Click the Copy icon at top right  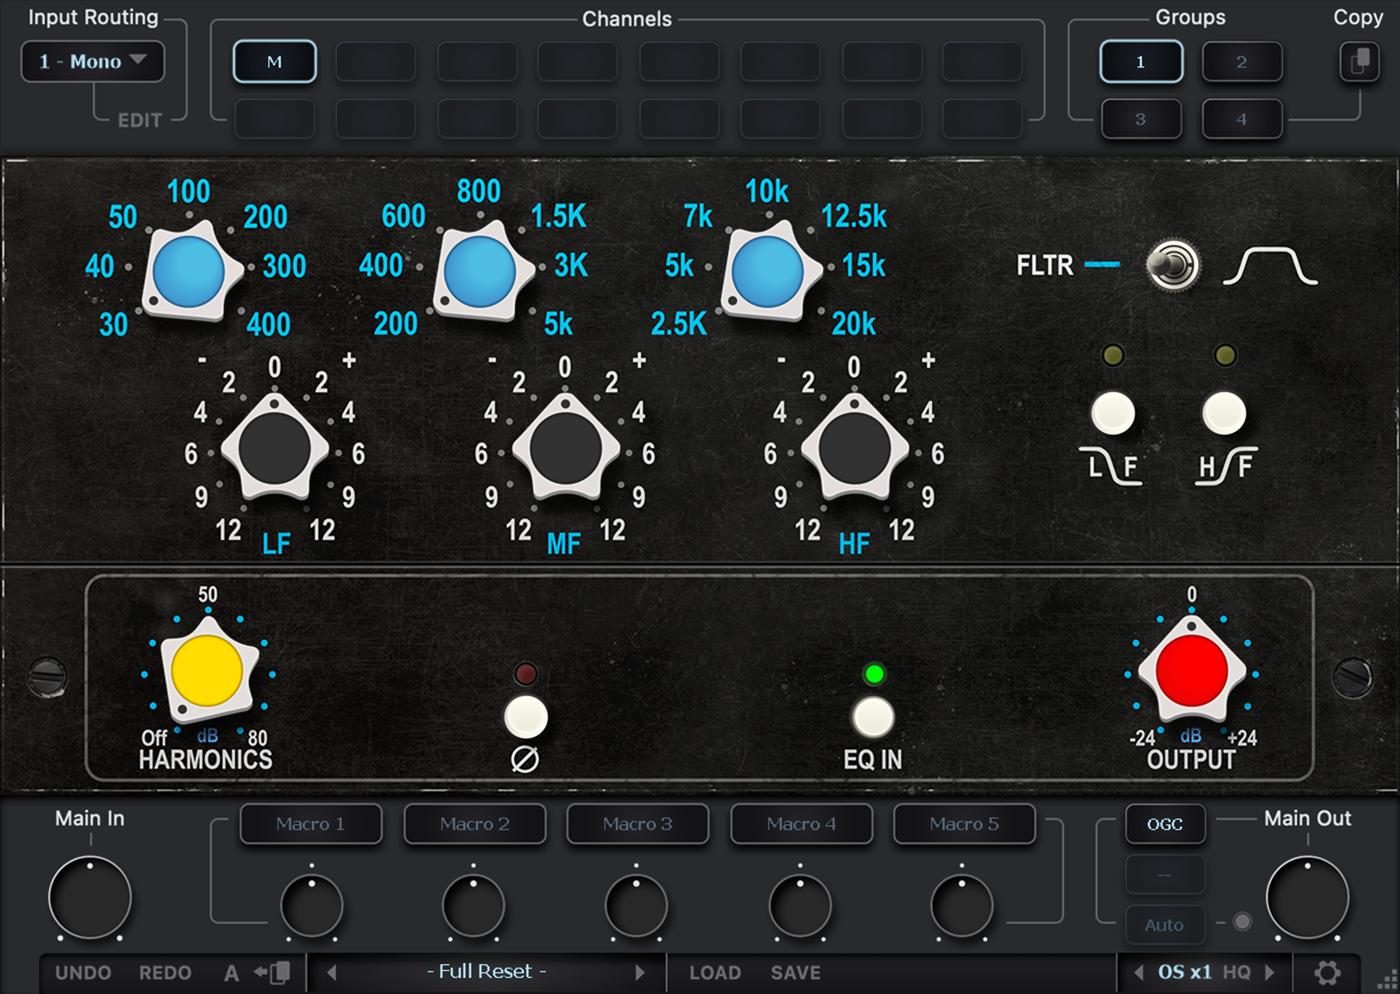click(1359, 62)
